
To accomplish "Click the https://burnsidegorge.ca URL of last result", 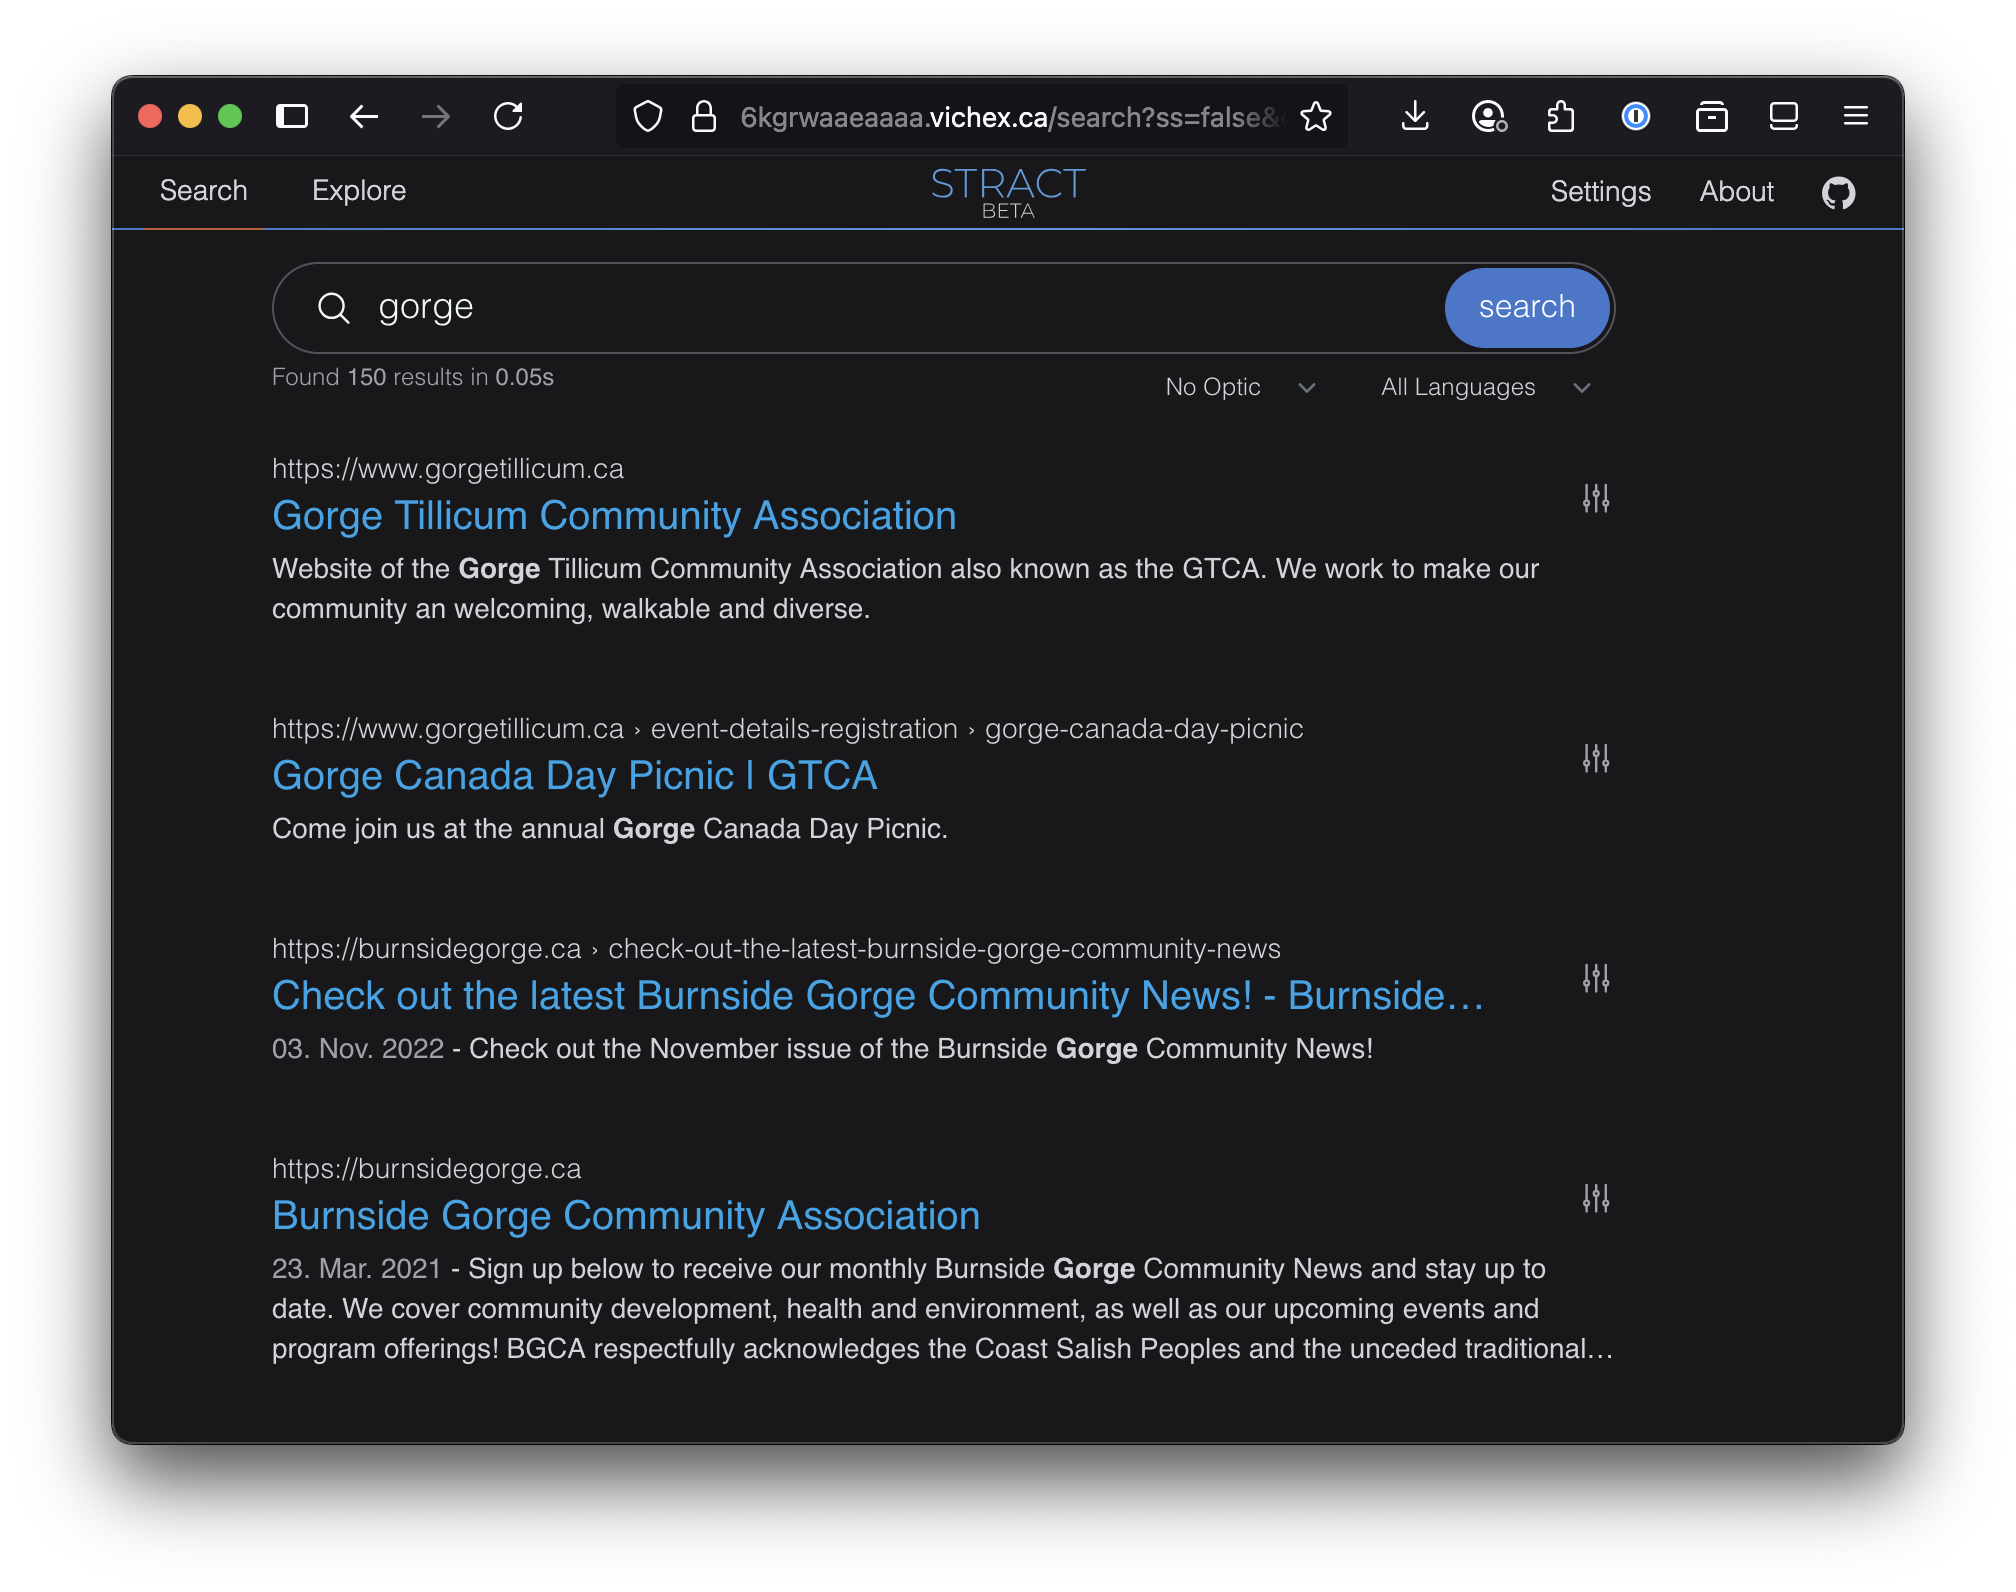I will (426, 1168).
